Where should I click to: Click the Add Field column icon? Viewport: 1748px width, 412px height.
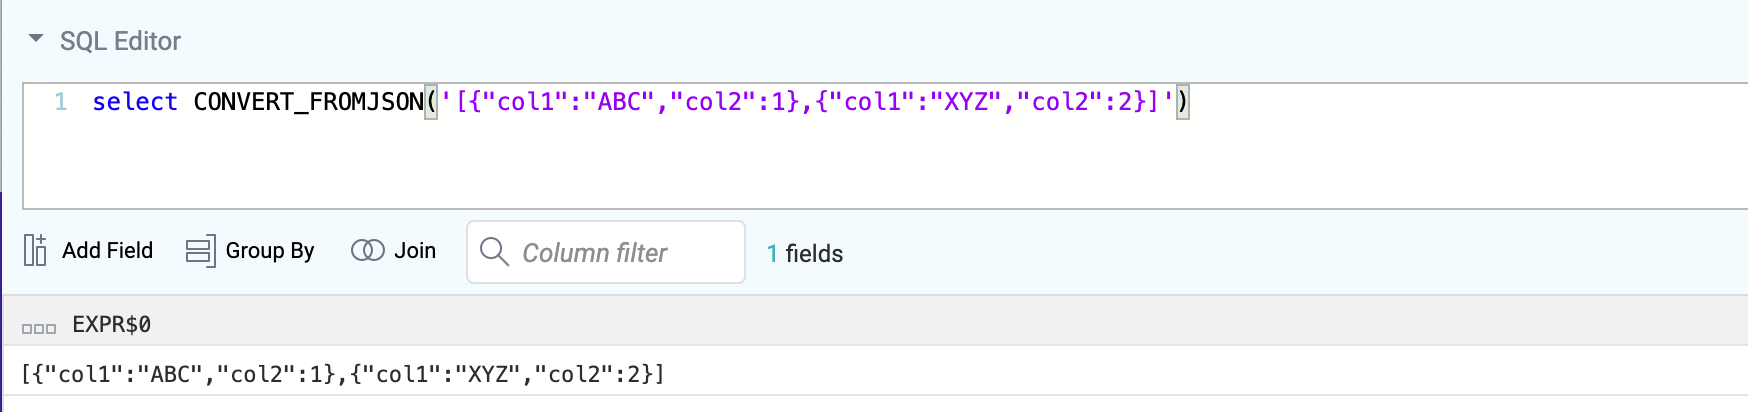(x=35, y=250)
